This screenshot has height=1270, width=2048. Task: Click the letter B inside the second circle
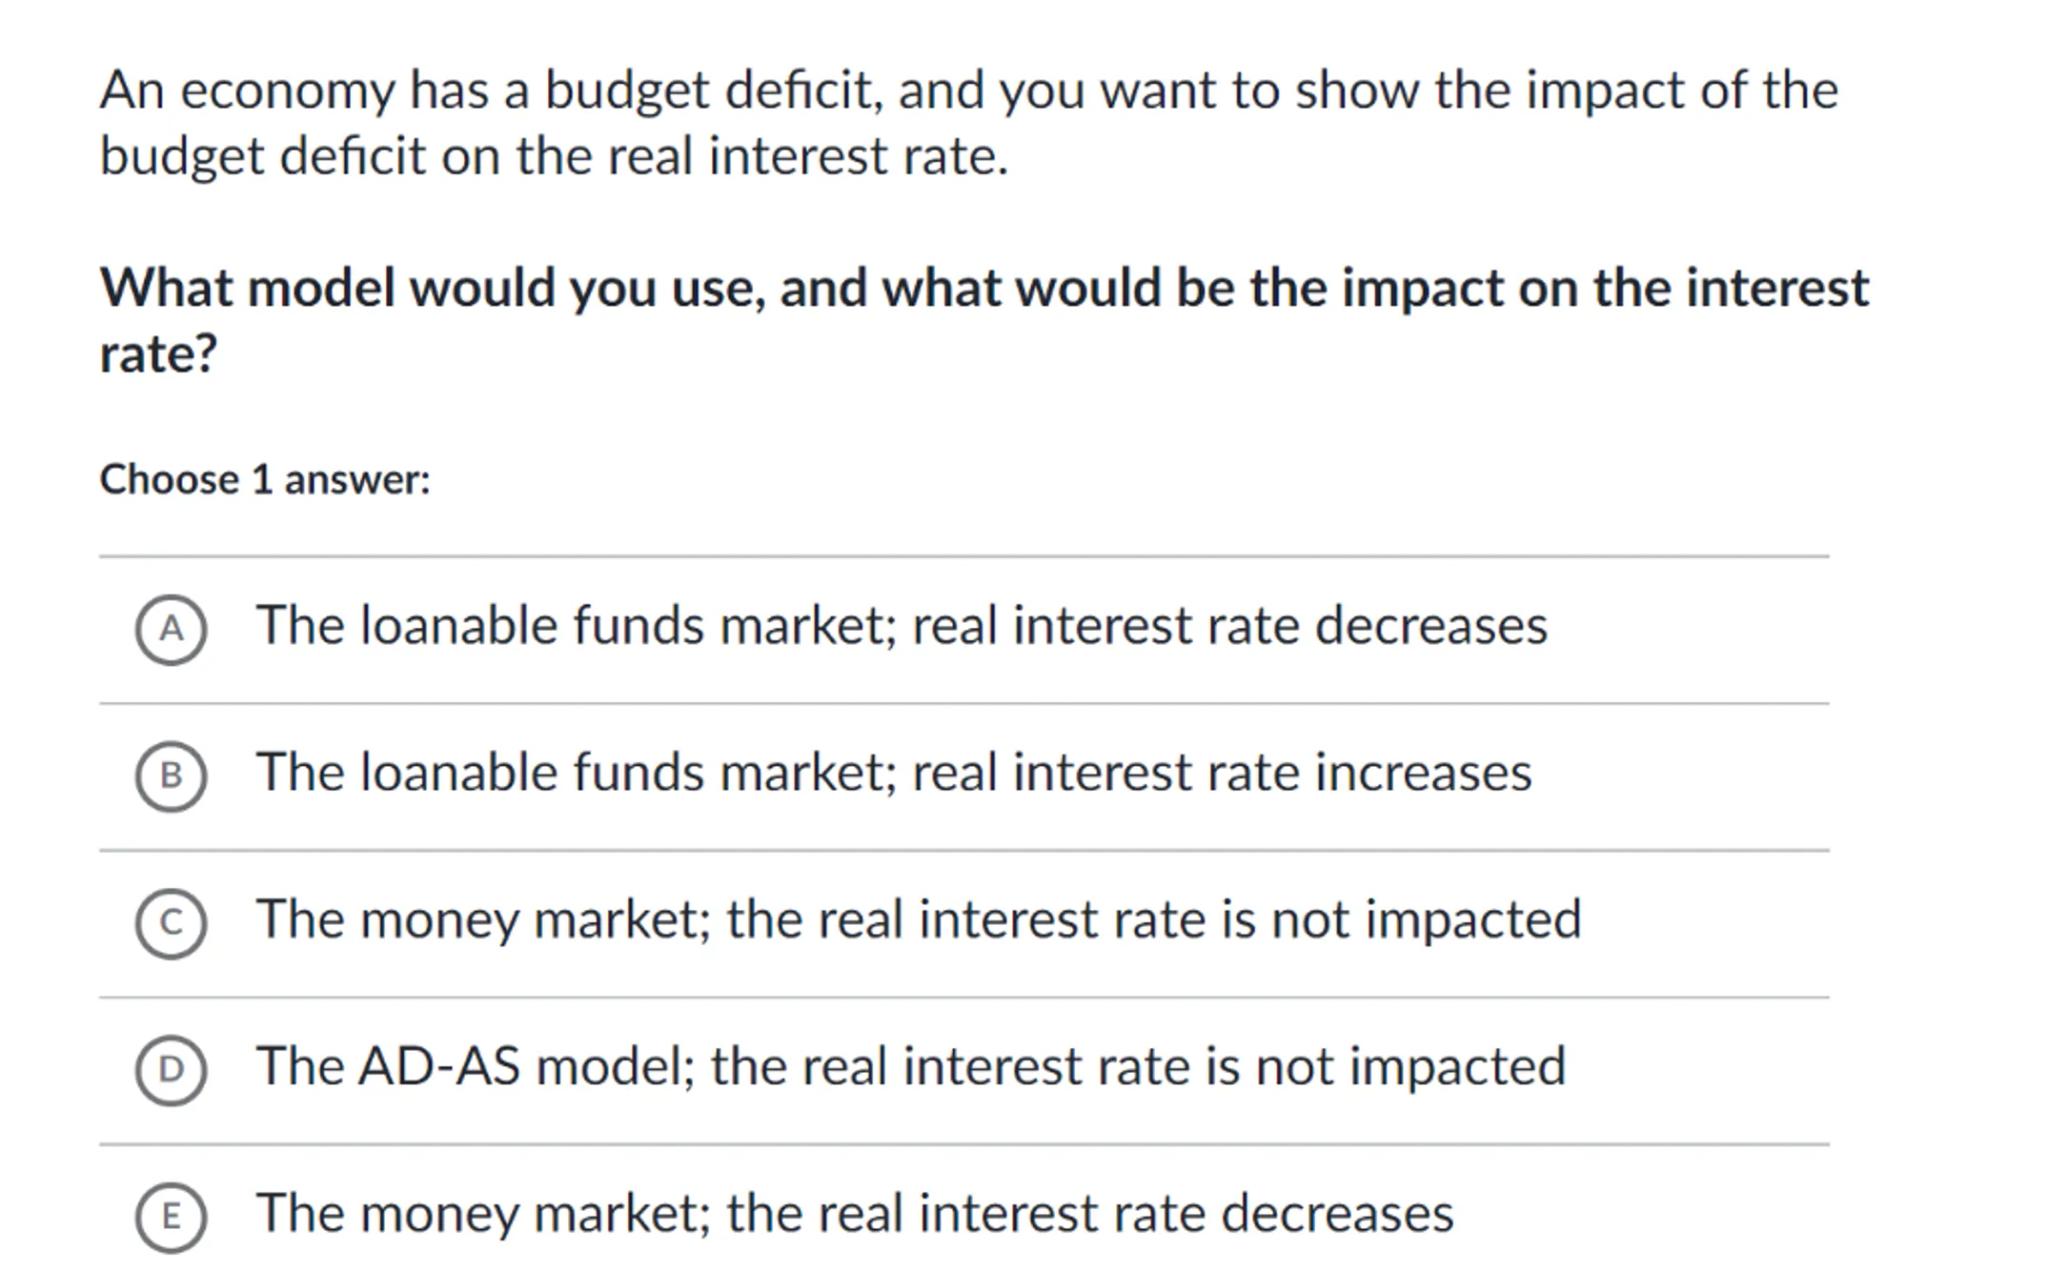[x=171, y=776]
